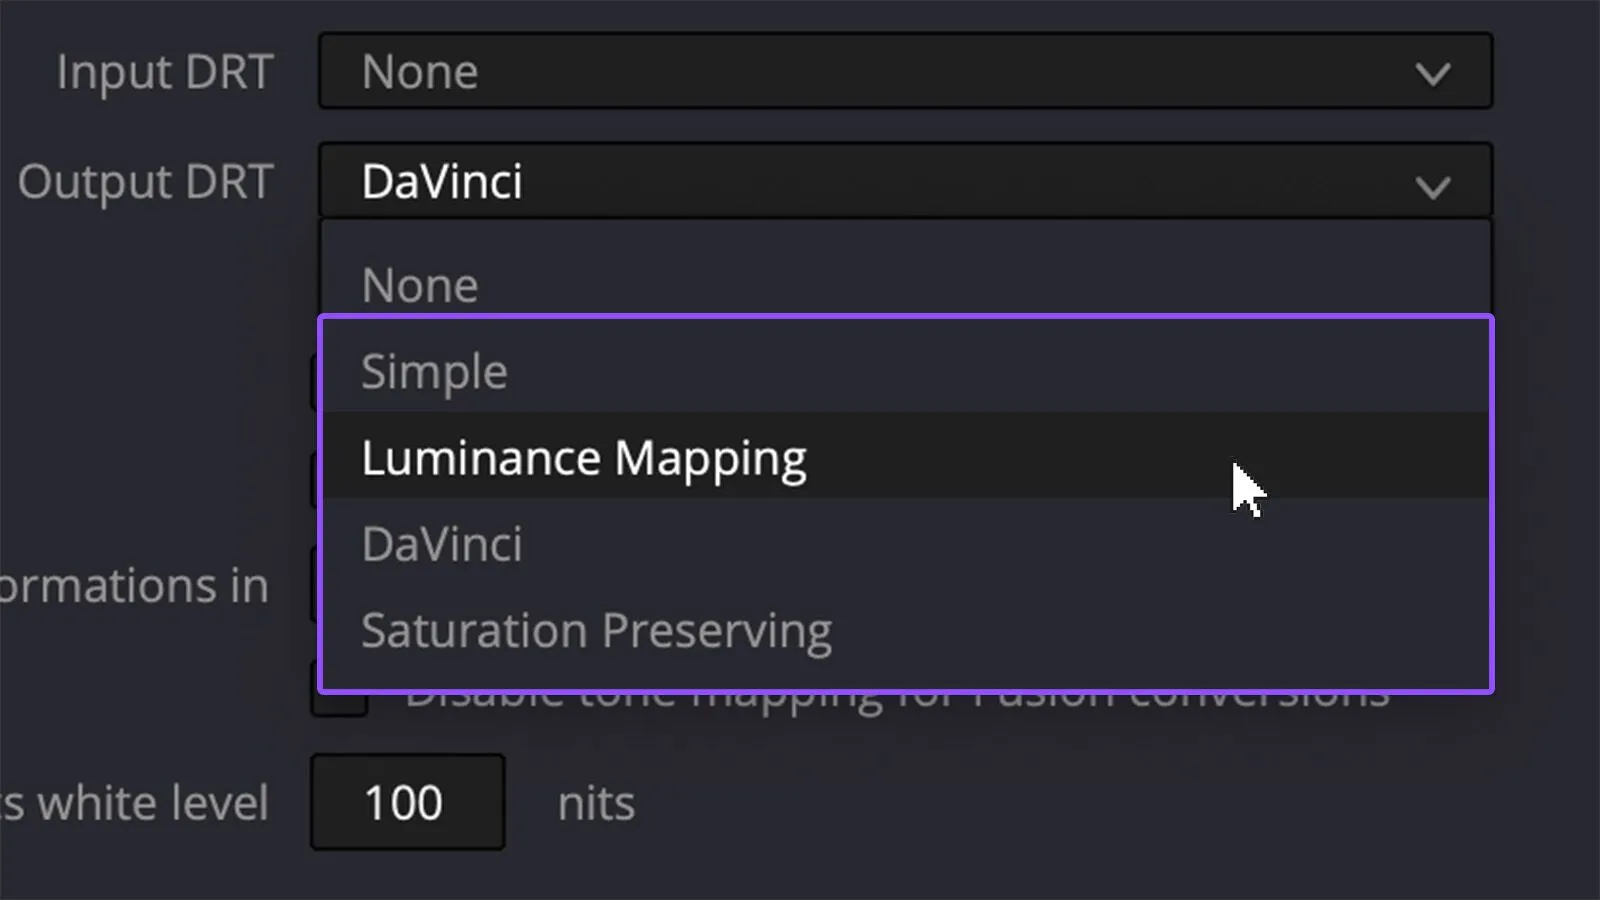This screenshot has width=1600, height=900.
Task: Click the Input DRT label text
Action: [165, 72]
